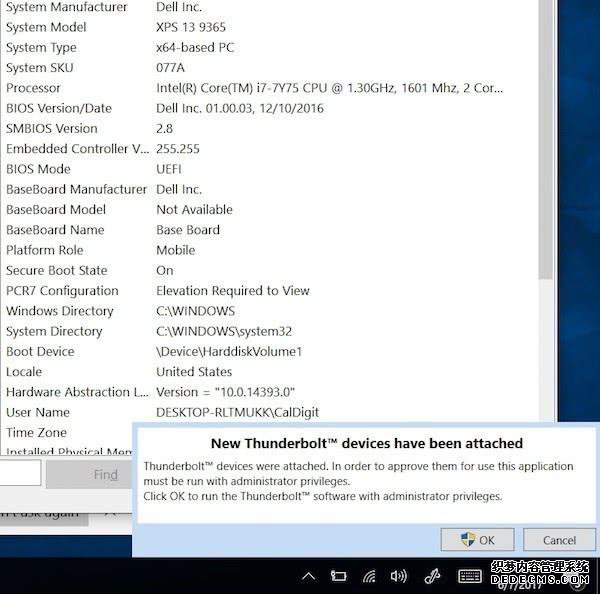600x594 pixels.
Task: Click the search text input field
Action: tap(20, 474)
